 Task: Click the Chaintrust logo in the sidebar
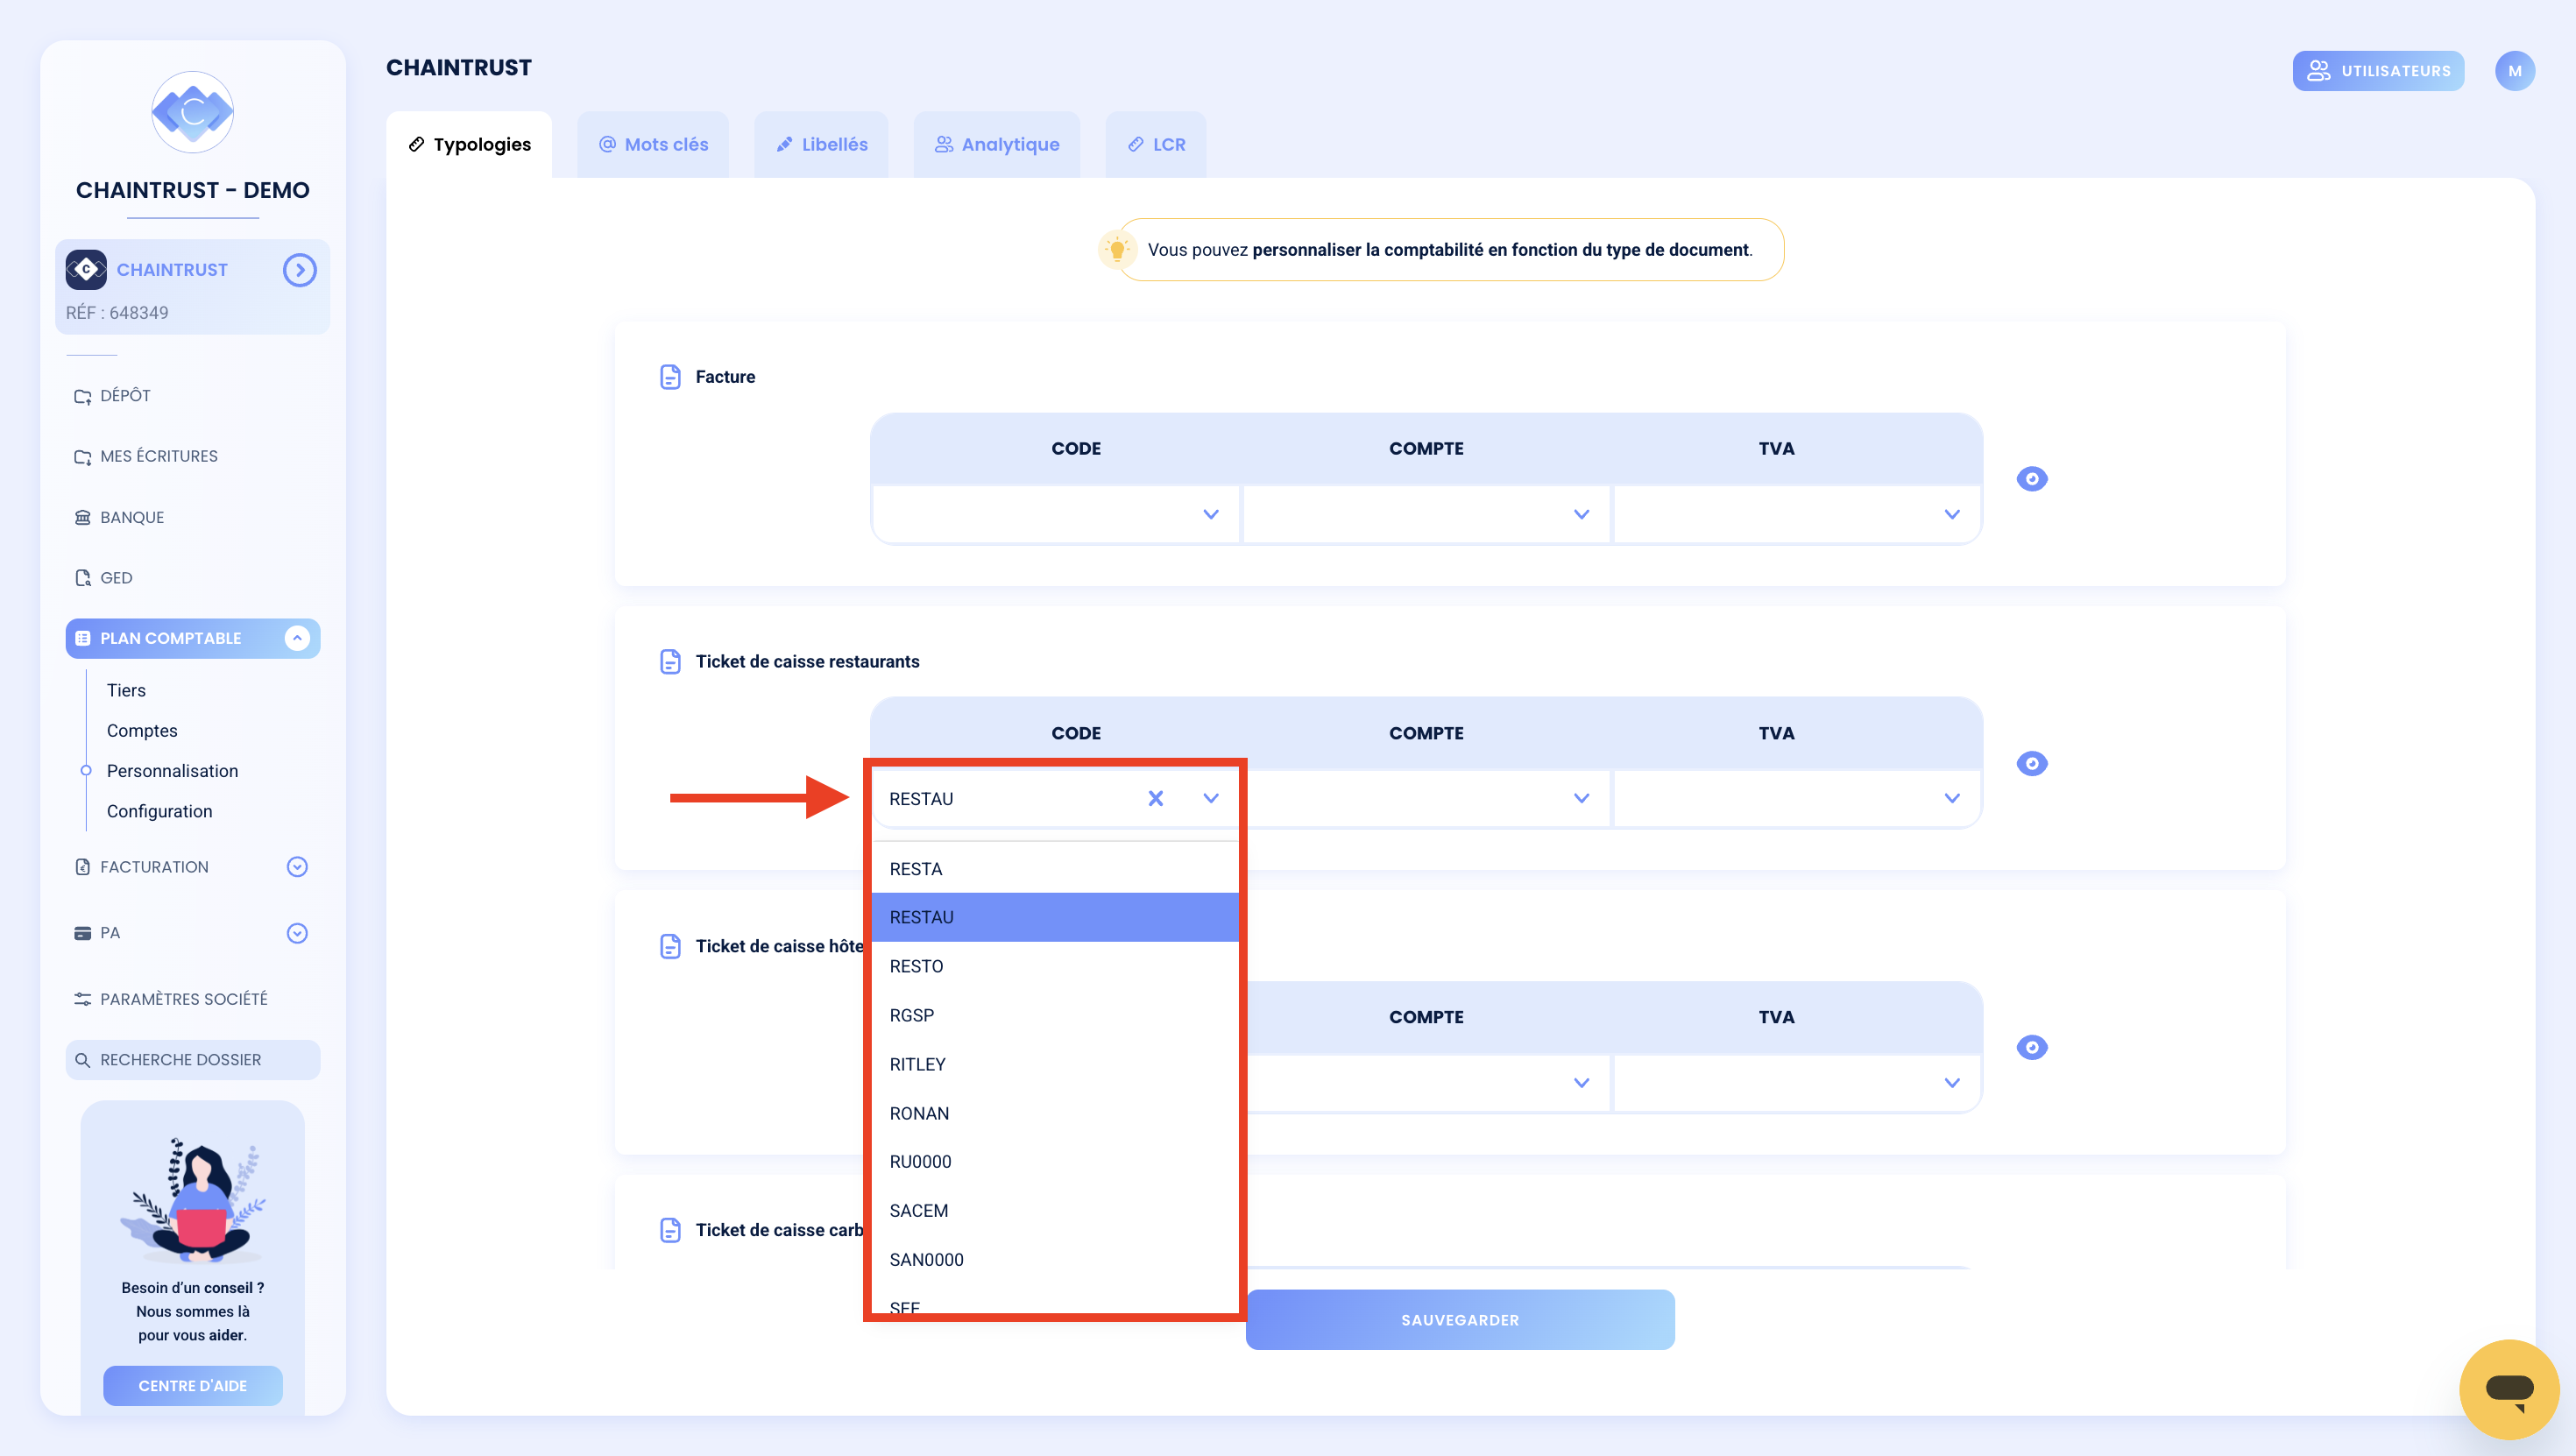click(x=192, y=111)
